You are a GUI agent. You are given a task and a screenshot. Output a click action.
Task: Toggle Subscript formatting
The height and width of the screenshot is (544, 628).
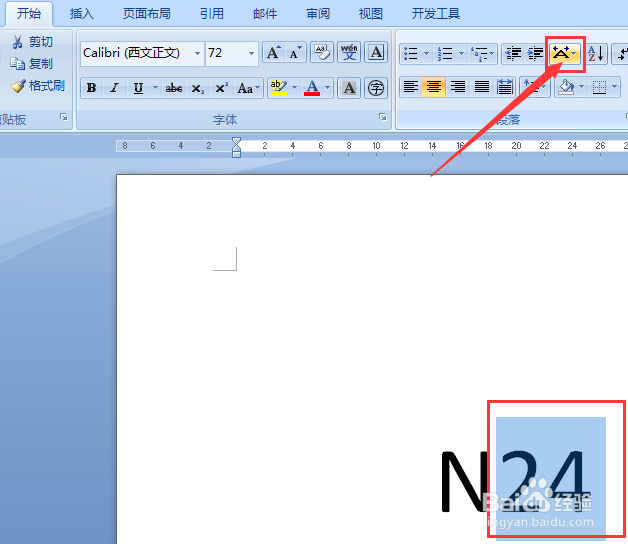(197, 88)
